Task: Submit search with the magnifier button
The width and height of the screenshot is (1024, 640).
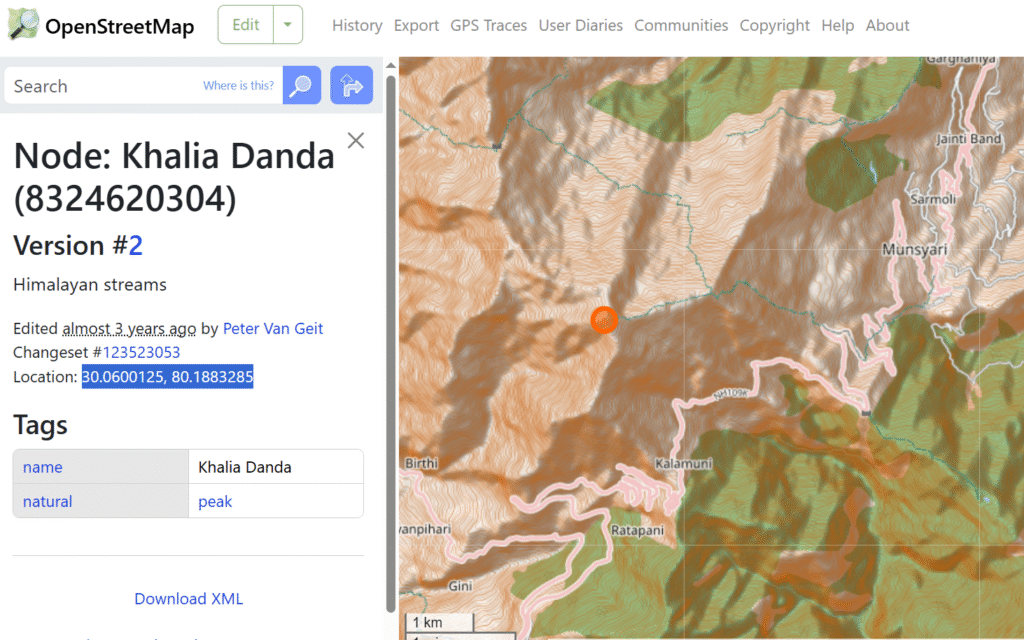Action: [302, 85]
